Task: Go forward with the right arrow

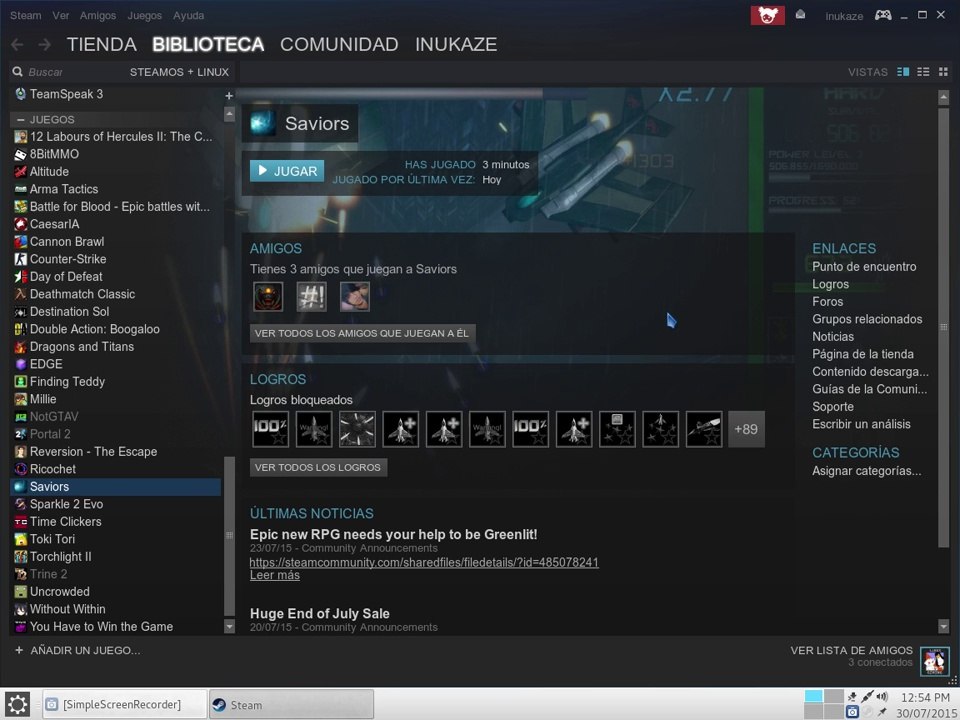Action: pos(44,44)
